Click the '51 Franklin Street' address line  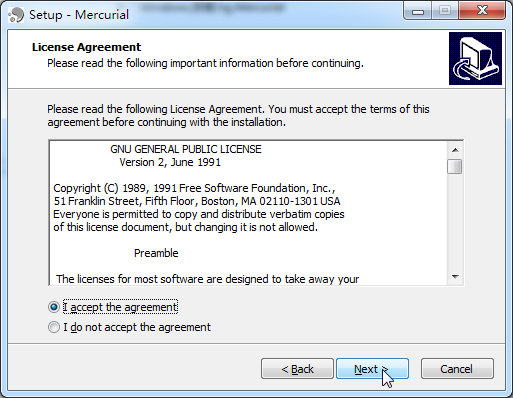pyautogui.click(x=197, y=201)
